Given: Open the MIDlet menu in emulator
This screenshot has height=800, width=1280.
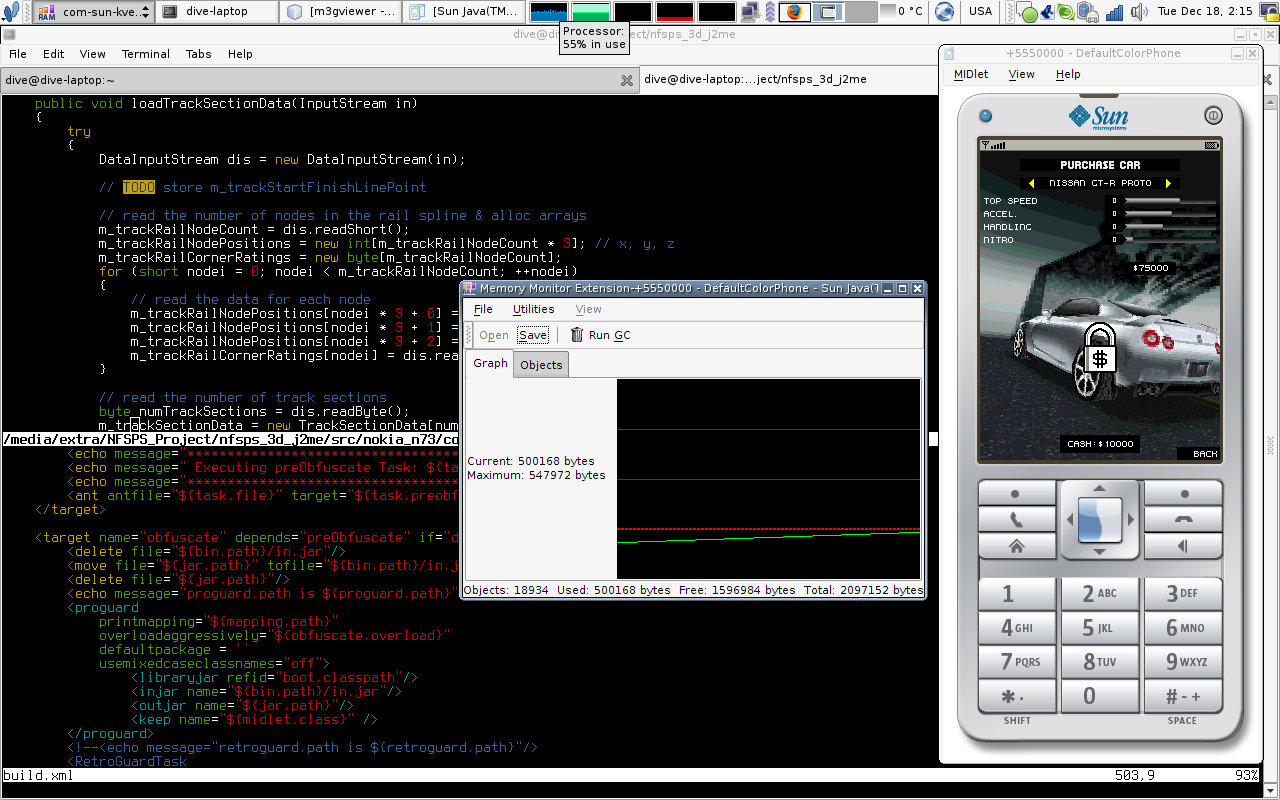Looking at the screenshot, I should coord(970,74).
